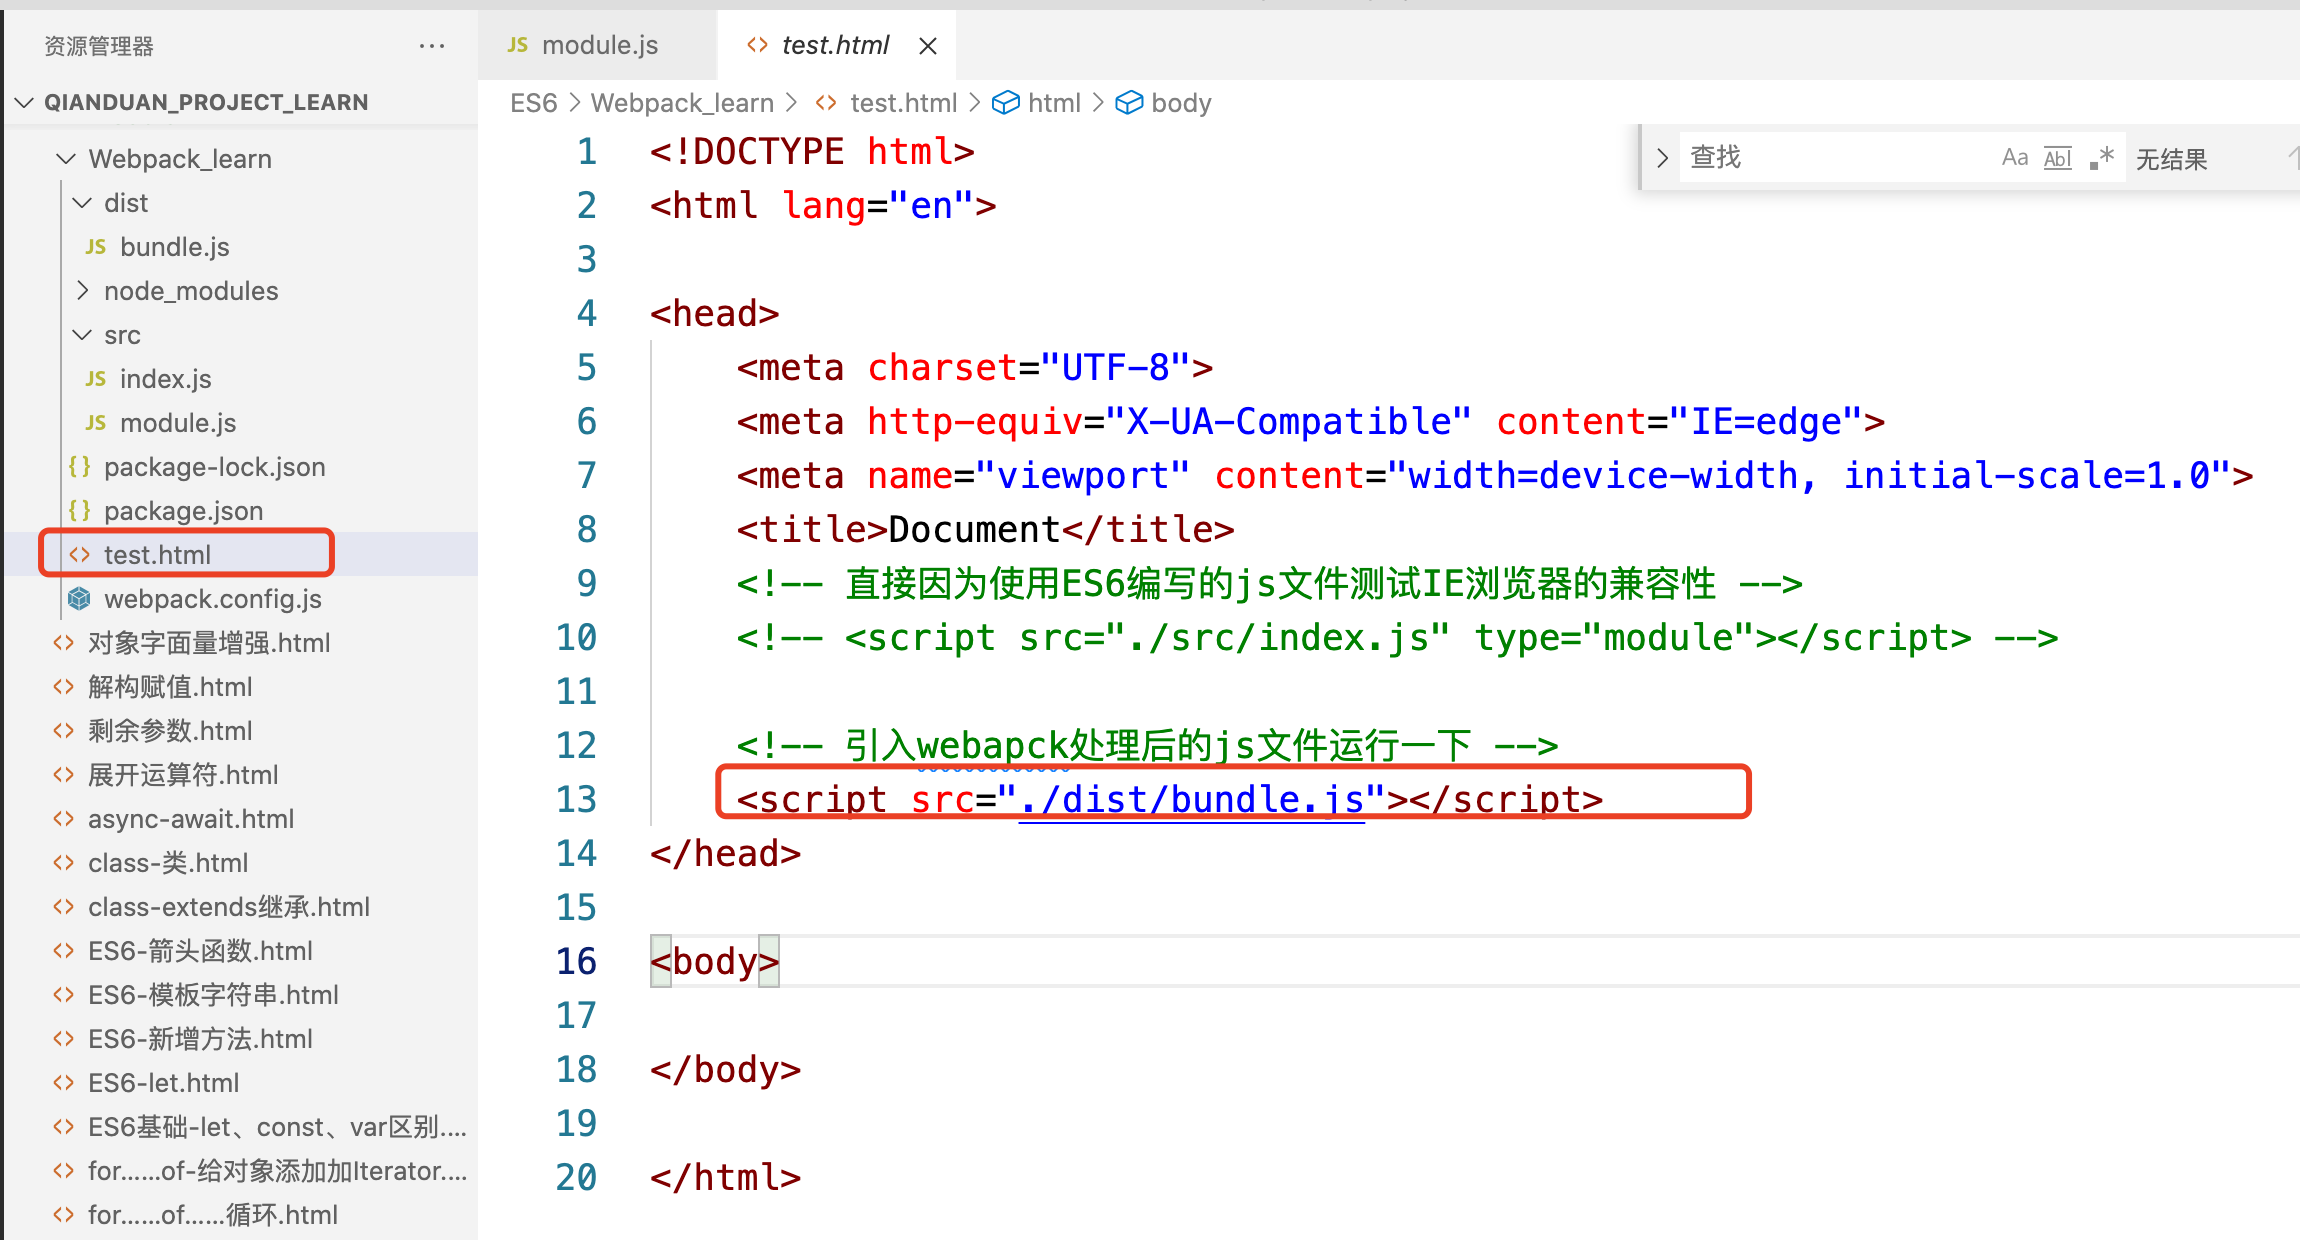The width and height of the screenshot is (2300, 1240).
Task: Expand the replace toggle arrow in find widget
Action: pyautogui.click(x=1662, y=158)
